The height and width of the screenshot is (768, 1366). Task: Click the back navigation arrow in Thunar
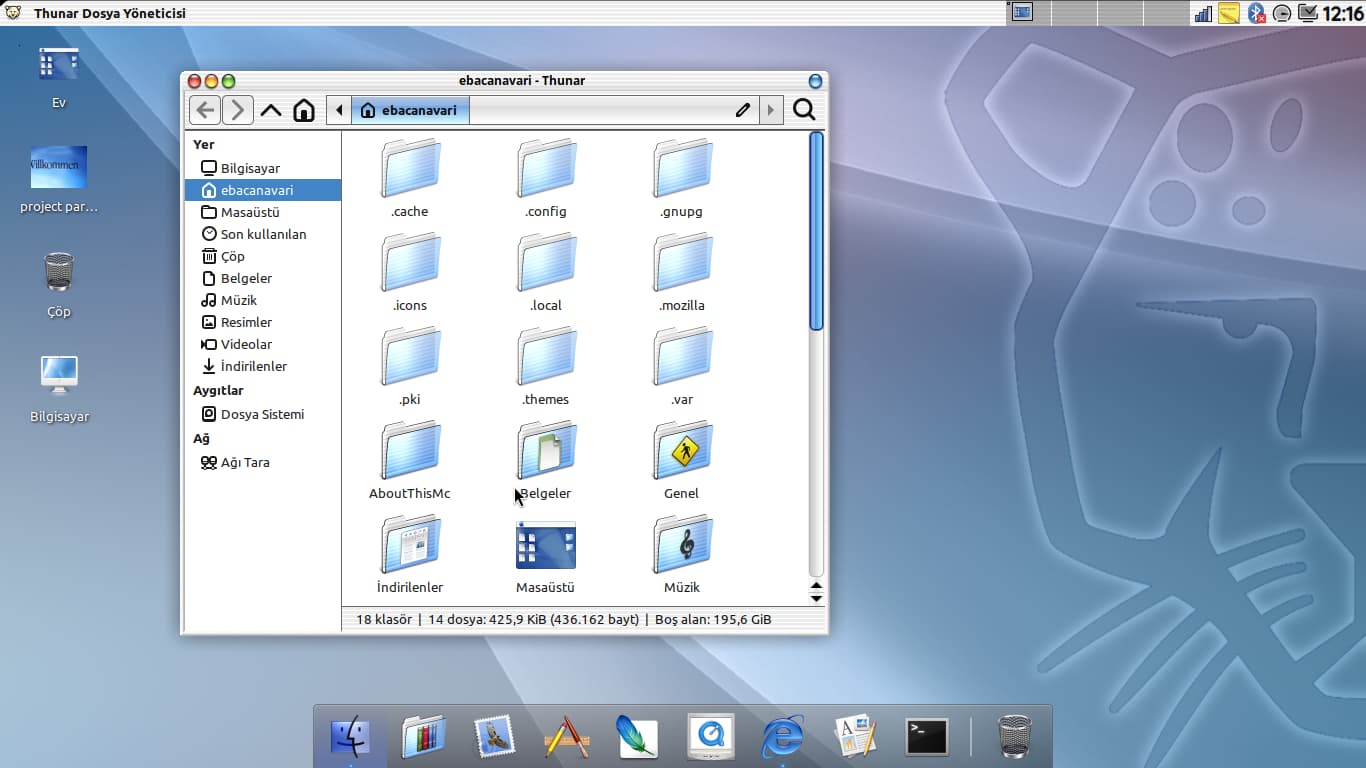204,110
